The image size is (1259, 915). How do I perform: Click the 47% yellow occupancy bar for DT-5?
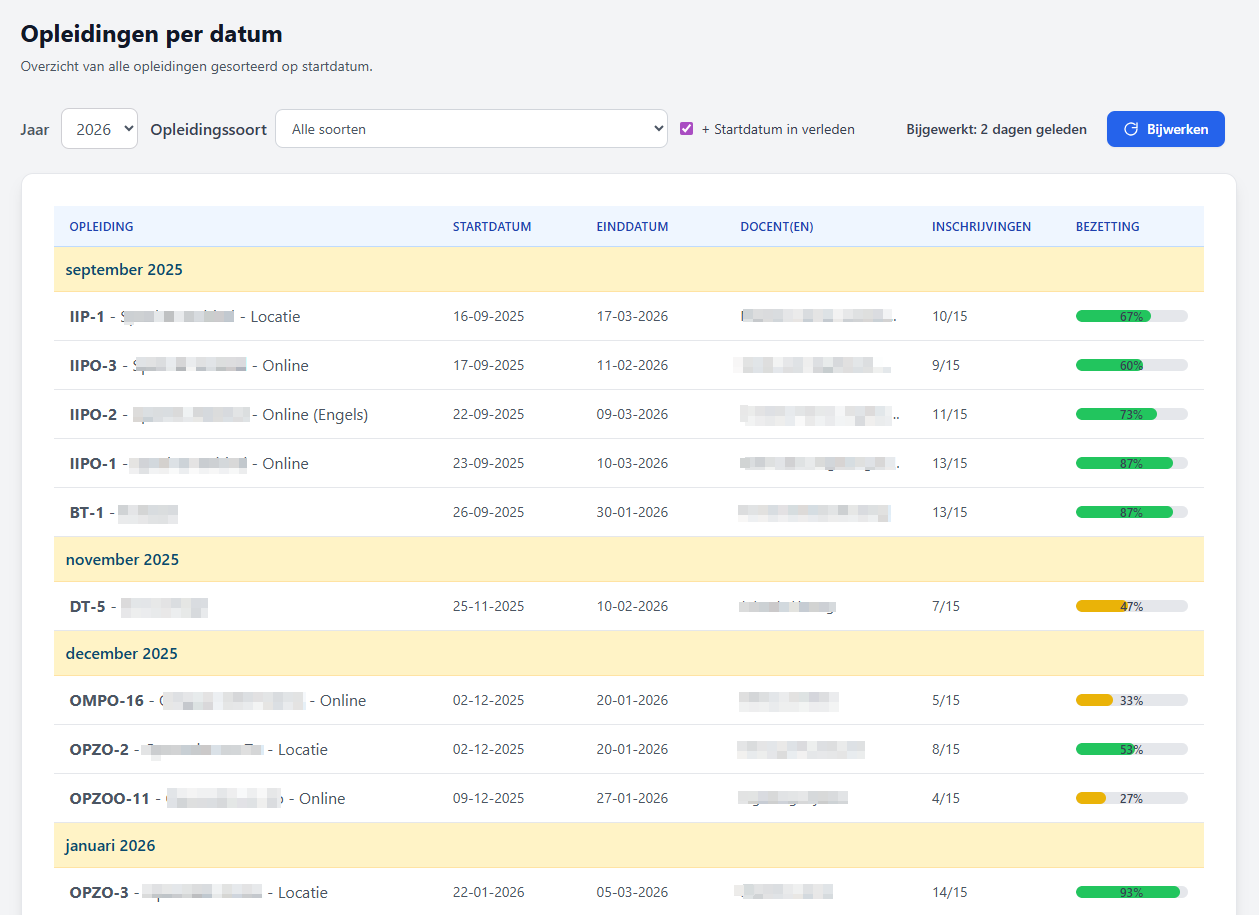pyautogui.click(x=1131, y=607)
